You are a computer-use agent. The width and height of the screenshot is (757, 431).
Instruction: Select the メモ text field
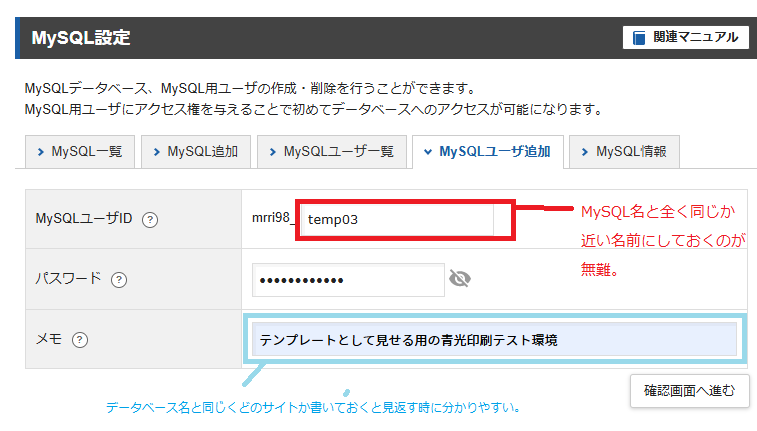pos(490,340)
